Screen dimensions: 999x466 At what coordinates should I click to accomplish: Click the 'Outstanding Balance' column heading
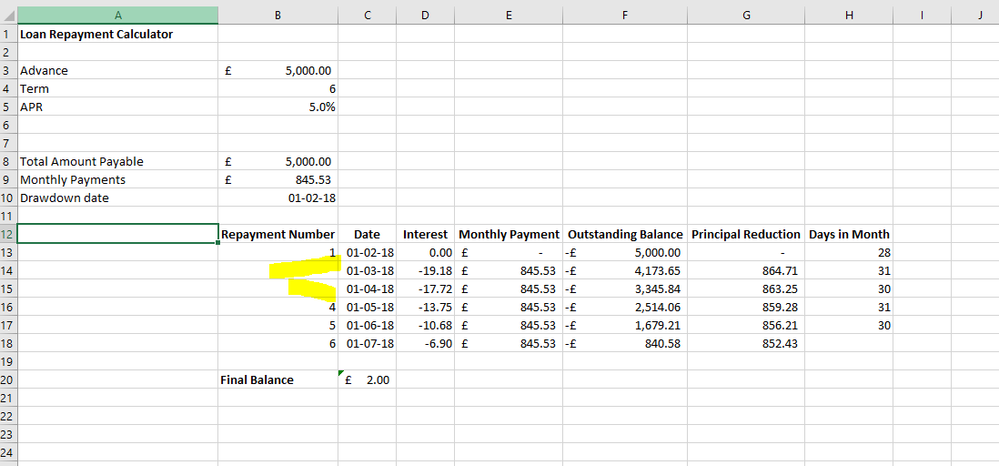pyautogui.click(x=625, y=234)
